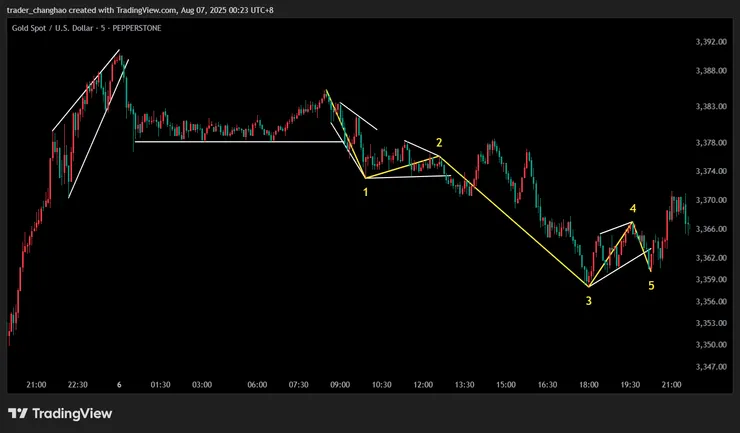Click the 3,388.00 price axis label
Screen dimensions: 740x433
(x=711, y=71)
